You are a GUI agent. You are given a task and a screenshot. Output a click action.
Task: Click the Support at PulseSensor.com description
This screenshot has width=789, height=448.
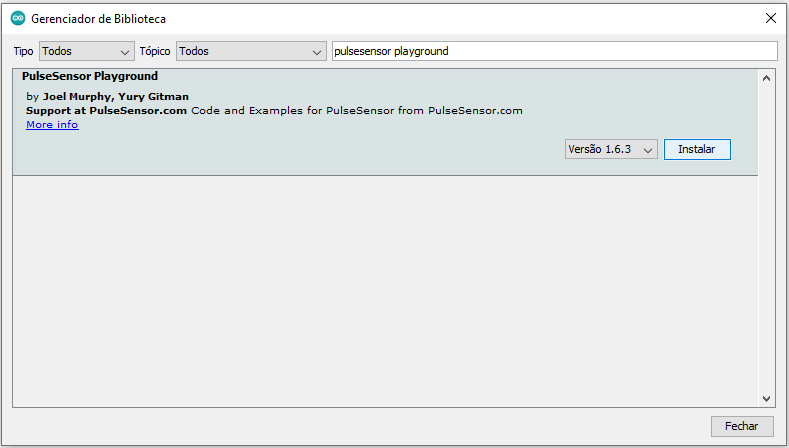274,111
